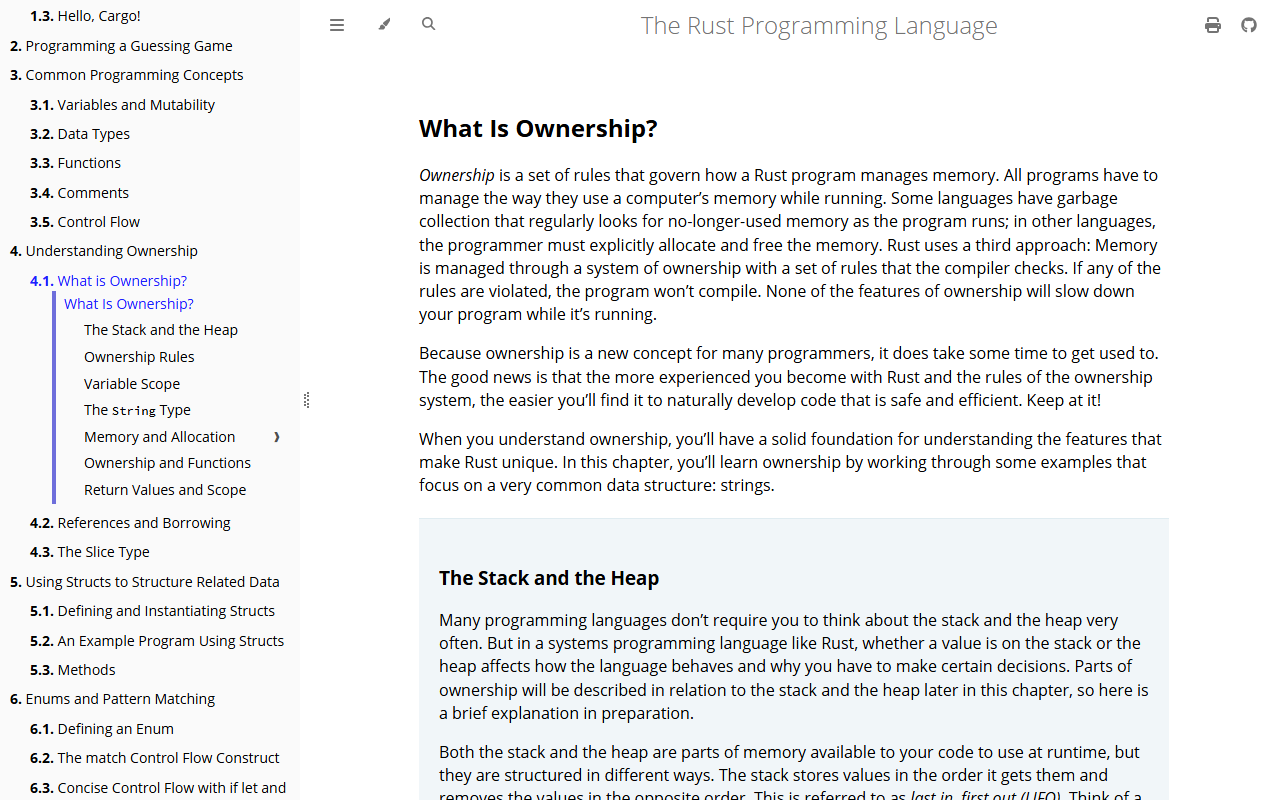The width and height of the screenshot is (1280, 800).
Task: Open References and Borrowing section
Action: [x=130, y=523]
